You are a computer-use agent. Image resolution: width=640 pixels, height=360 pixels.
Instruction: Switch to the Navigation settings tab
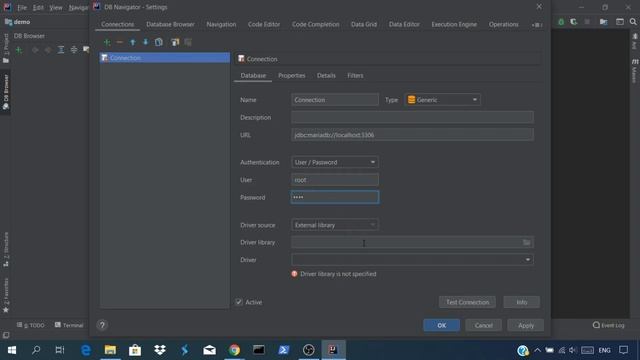point(221,24)
